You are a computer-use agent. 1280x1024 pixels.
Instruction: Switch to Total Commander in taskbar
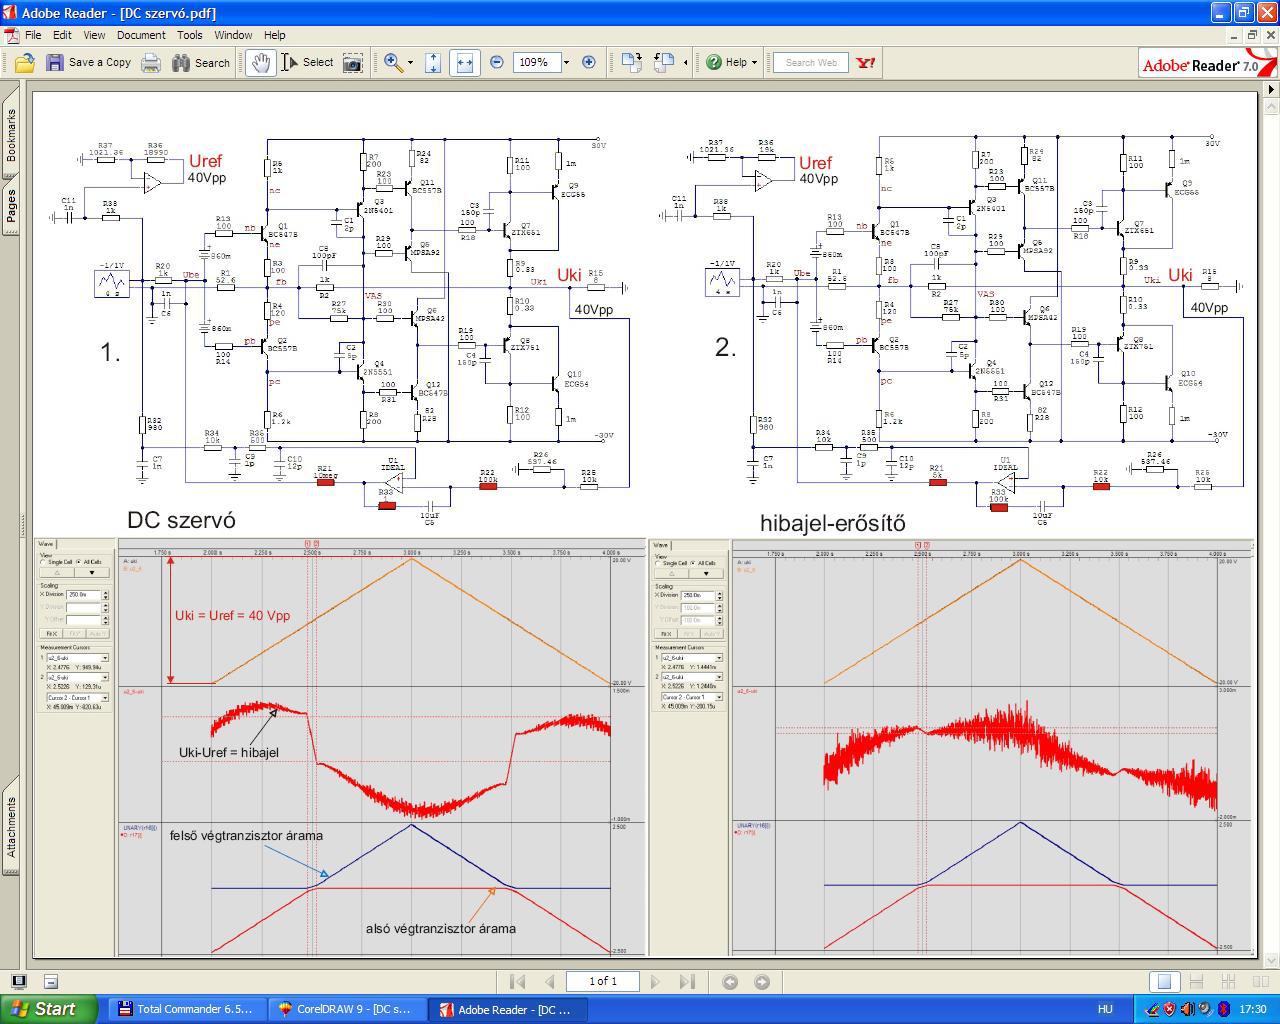pos(186,1009)
